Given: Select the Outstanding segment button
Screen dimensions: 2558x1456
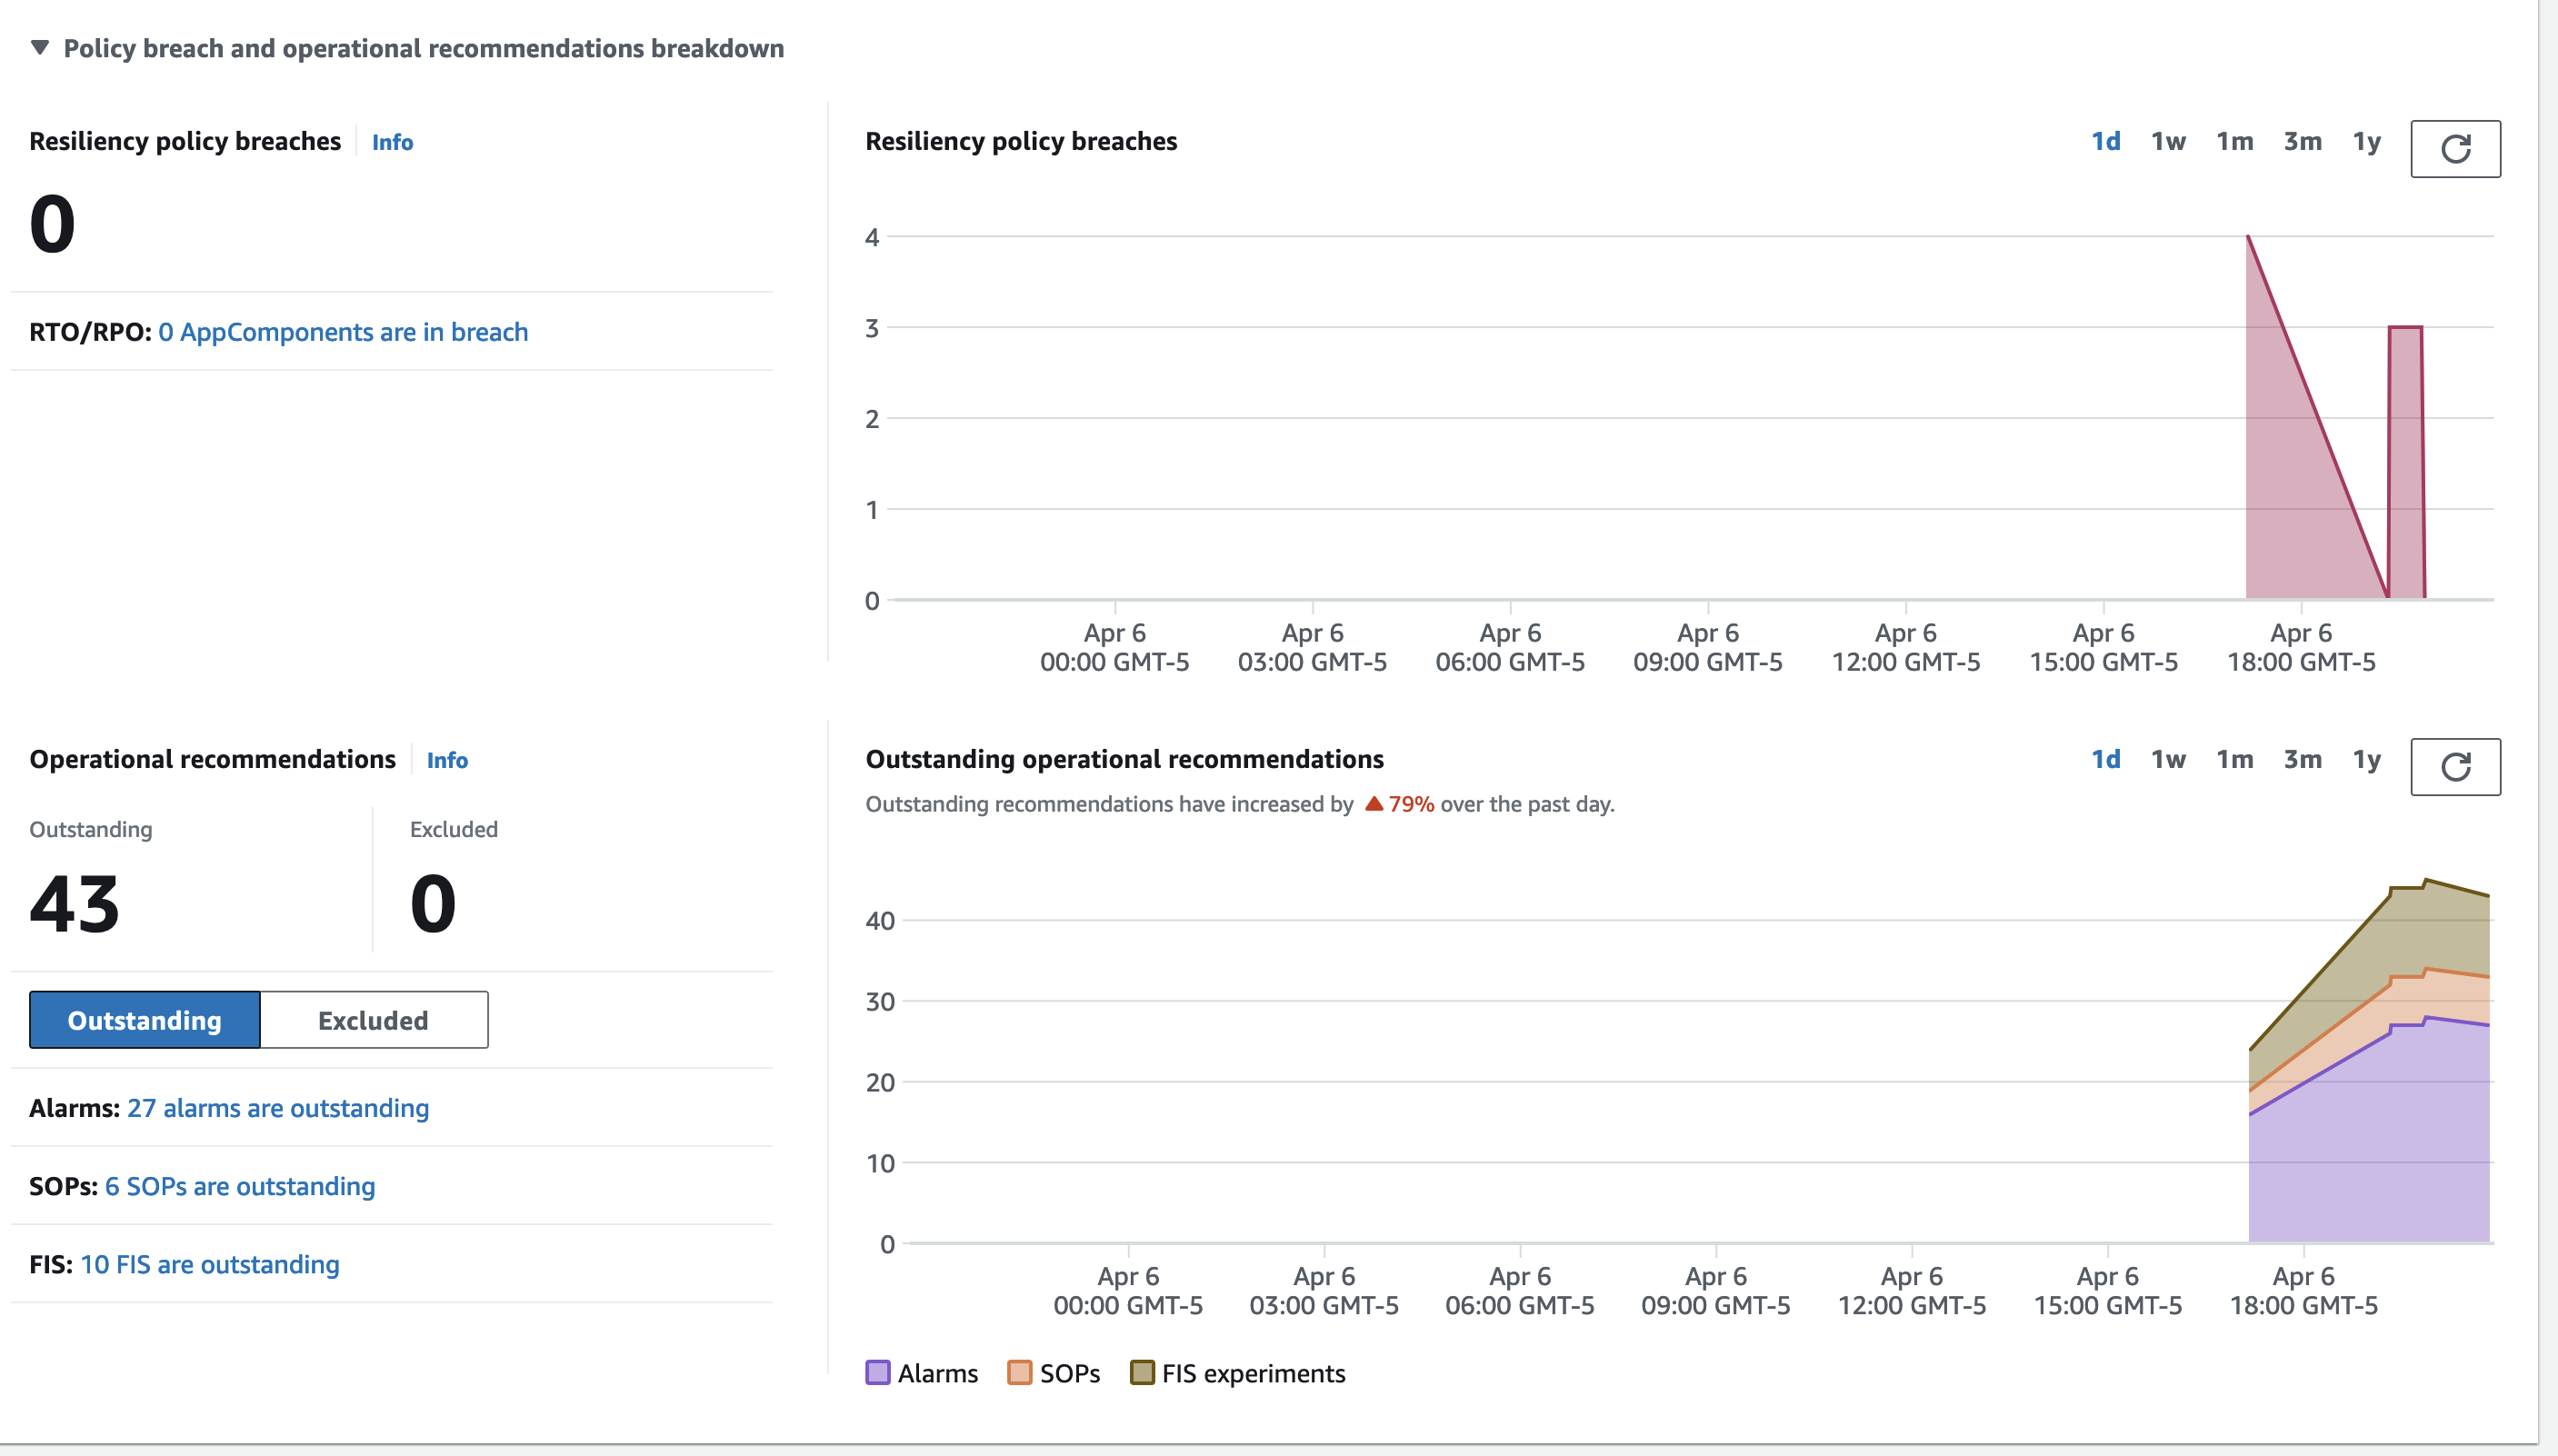Looking at the screenshot, I should 145,1020.
